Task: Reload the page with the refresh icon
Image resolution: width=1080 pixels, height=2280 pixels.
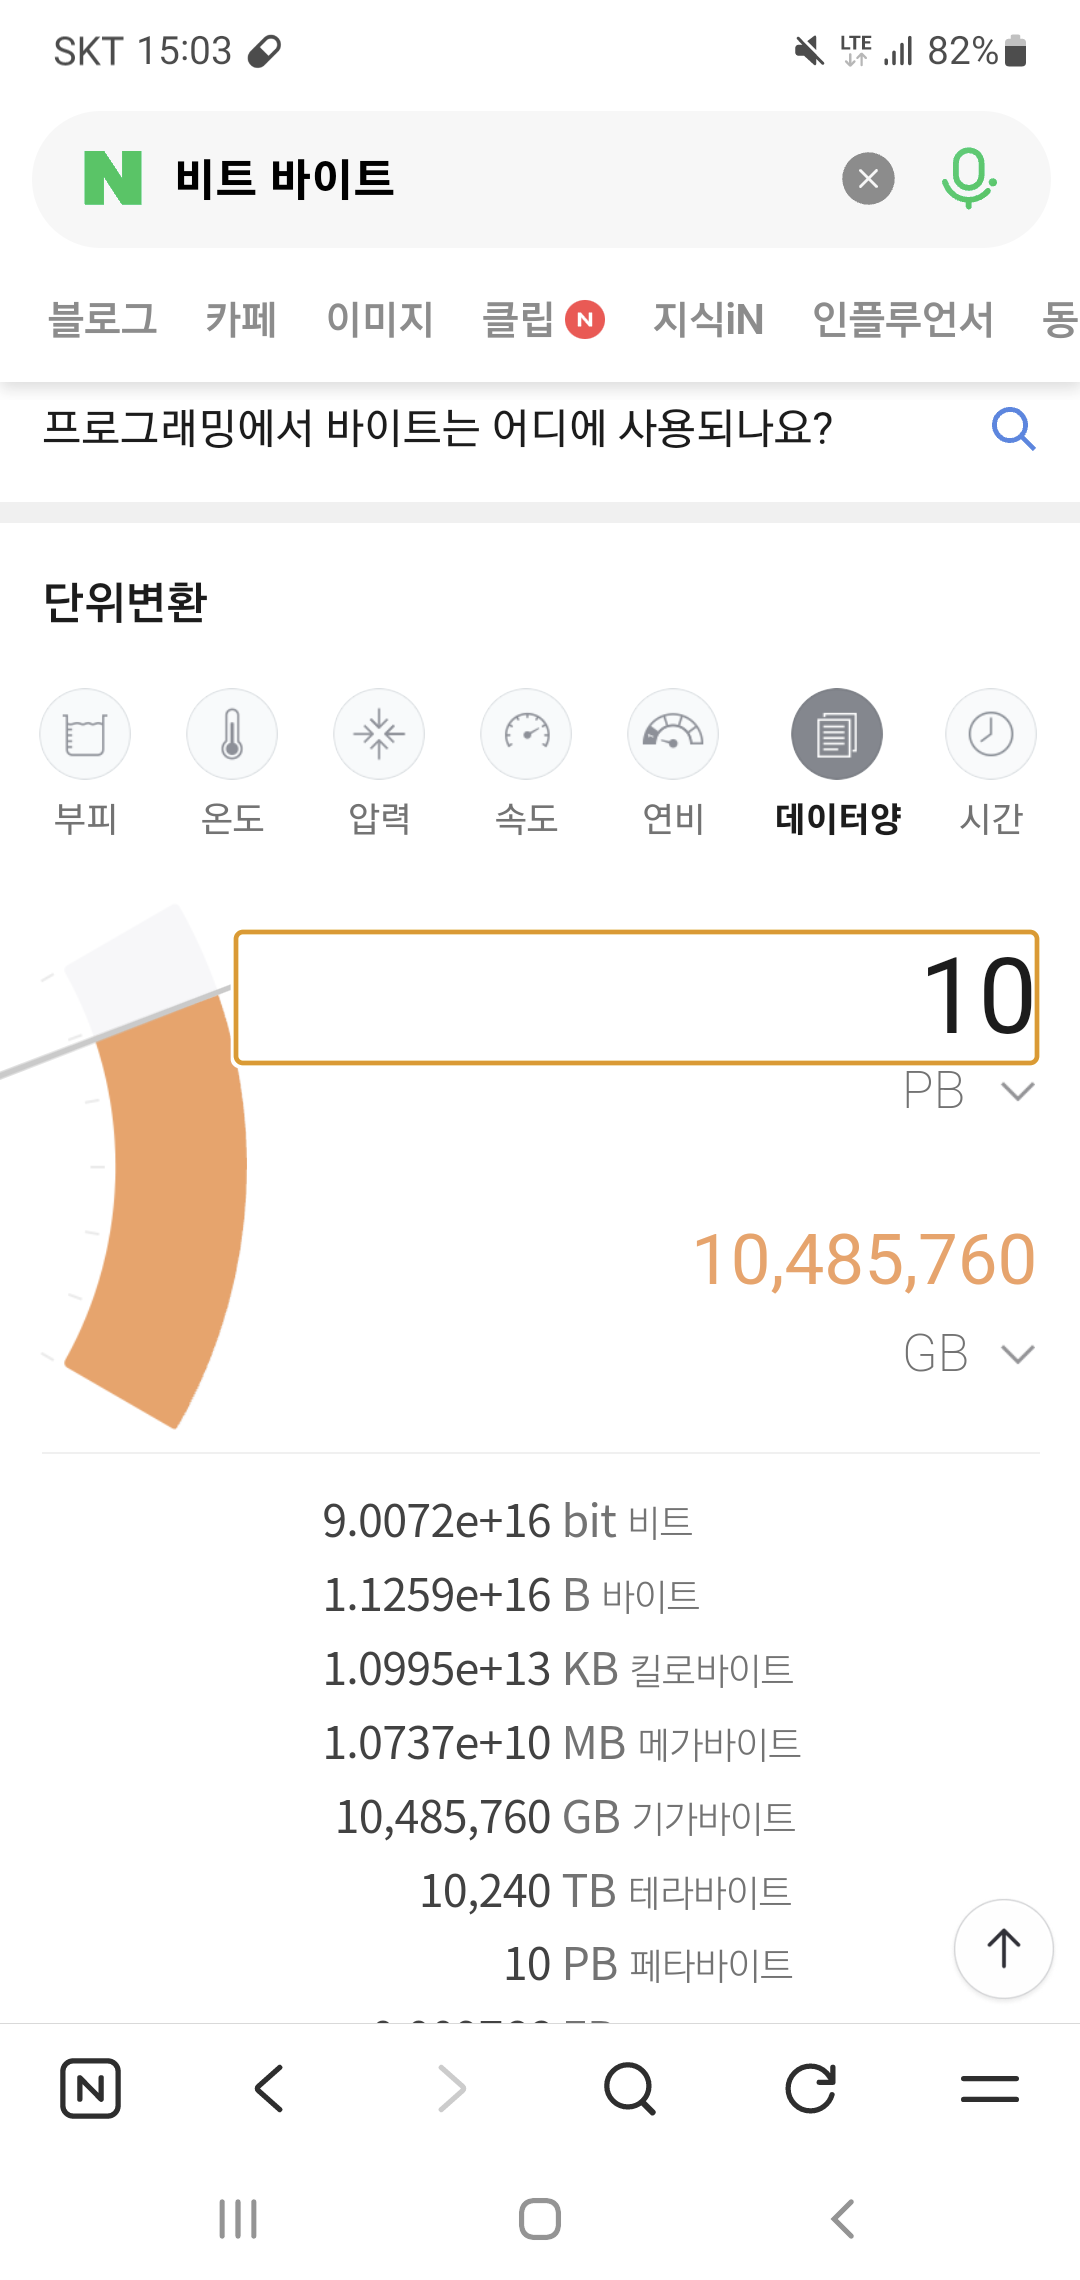Action: coord(810,2089)
